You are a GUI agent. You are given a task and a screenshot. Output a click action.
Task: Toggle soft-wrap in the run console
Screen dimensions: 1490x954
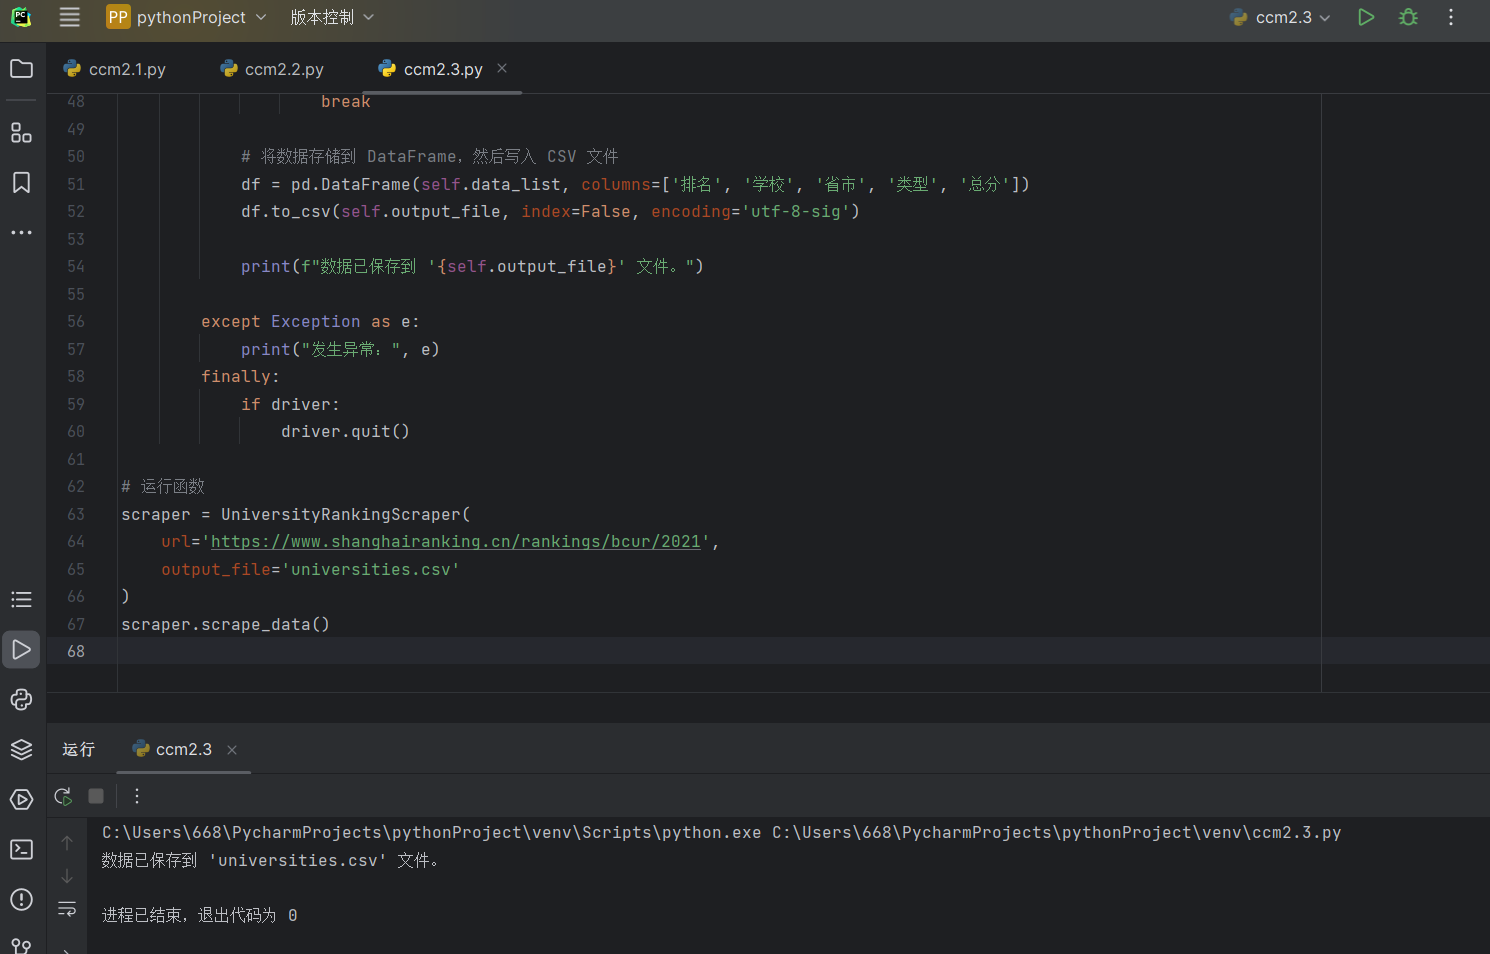67,909
